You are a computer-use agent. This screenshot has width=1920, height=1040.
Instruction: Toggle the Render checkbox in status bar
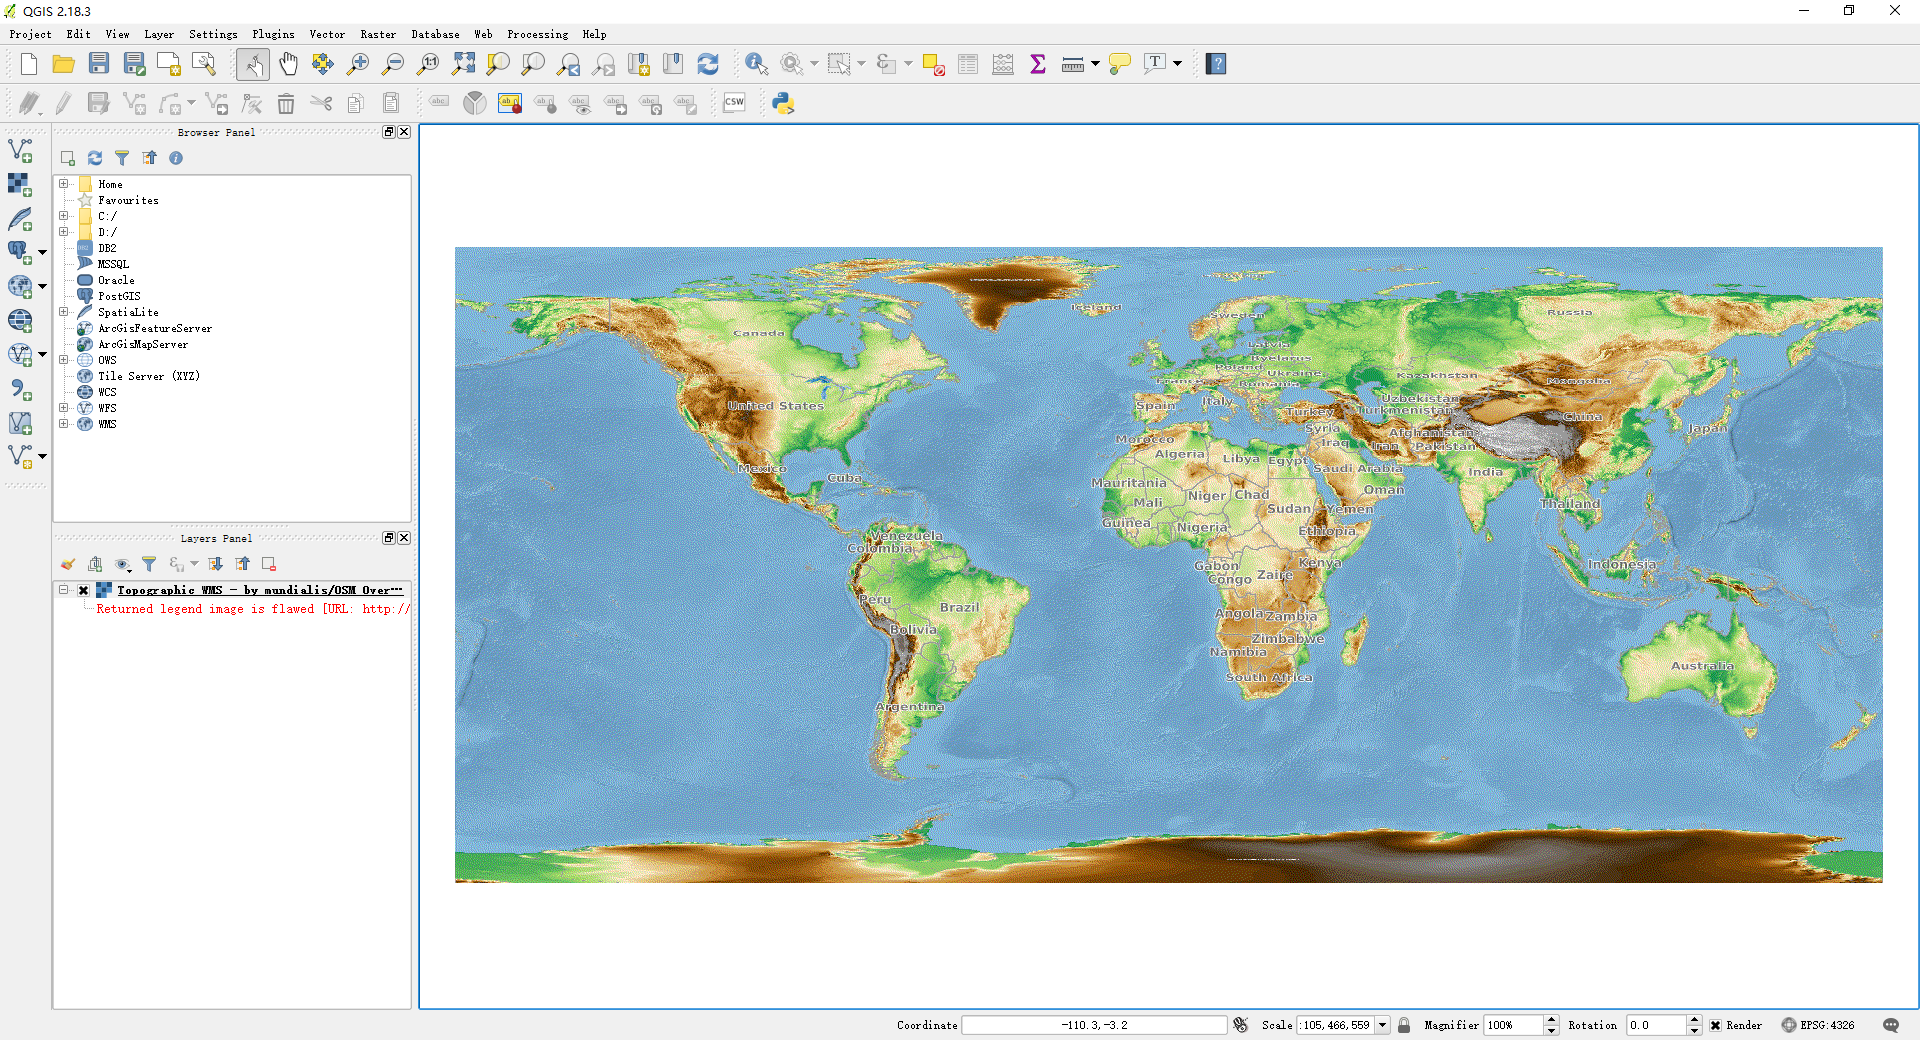pyautogui.click(x=1715, y=1025)
